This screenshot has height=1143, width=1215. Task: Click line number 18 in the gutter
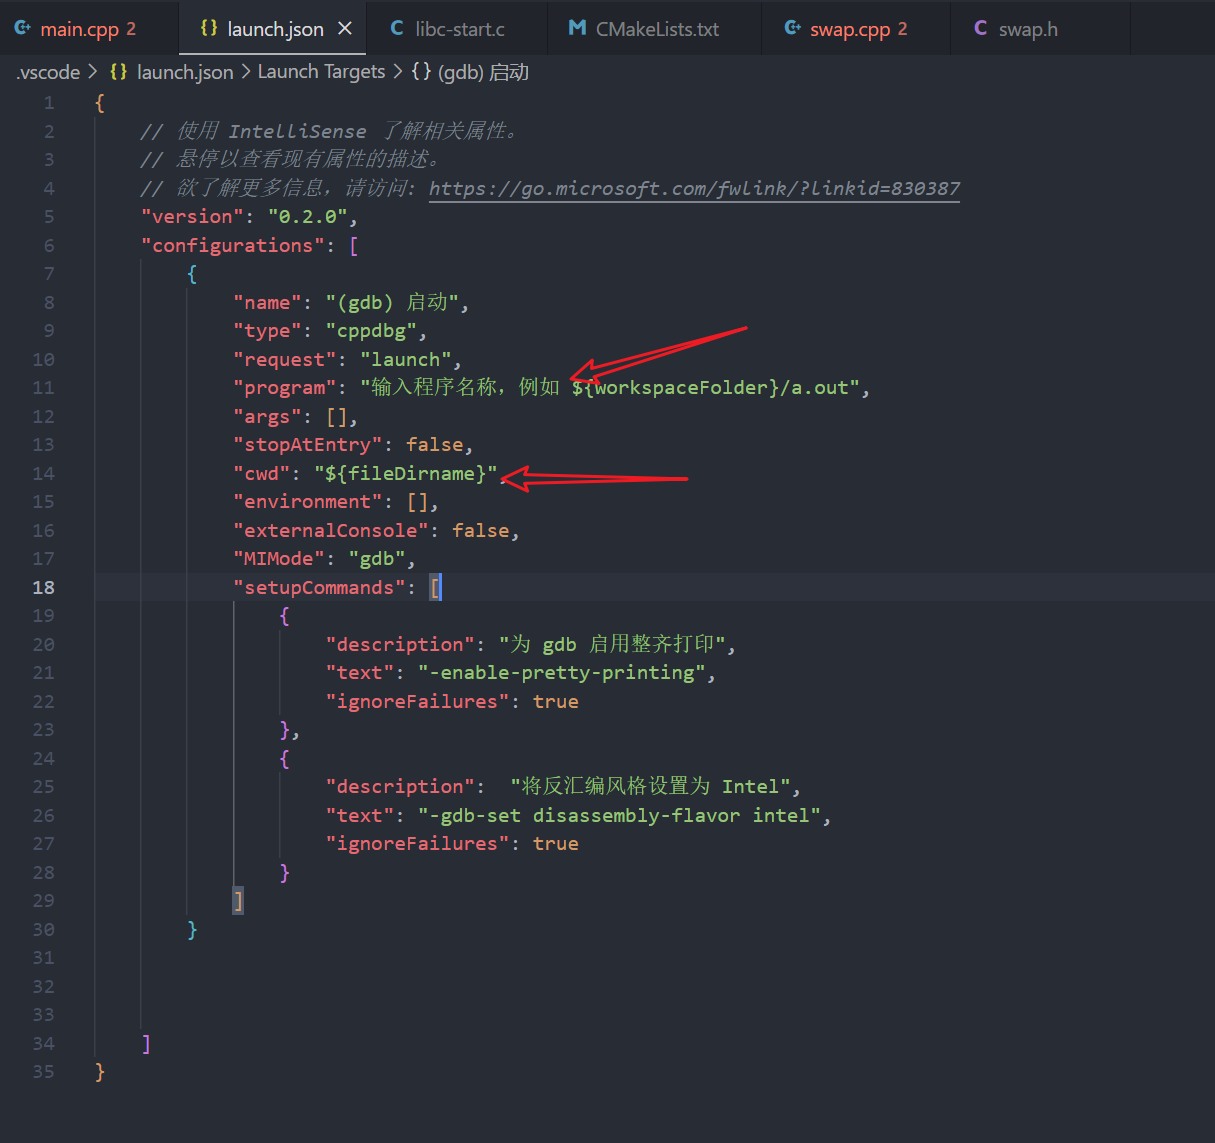coord(44,588)
